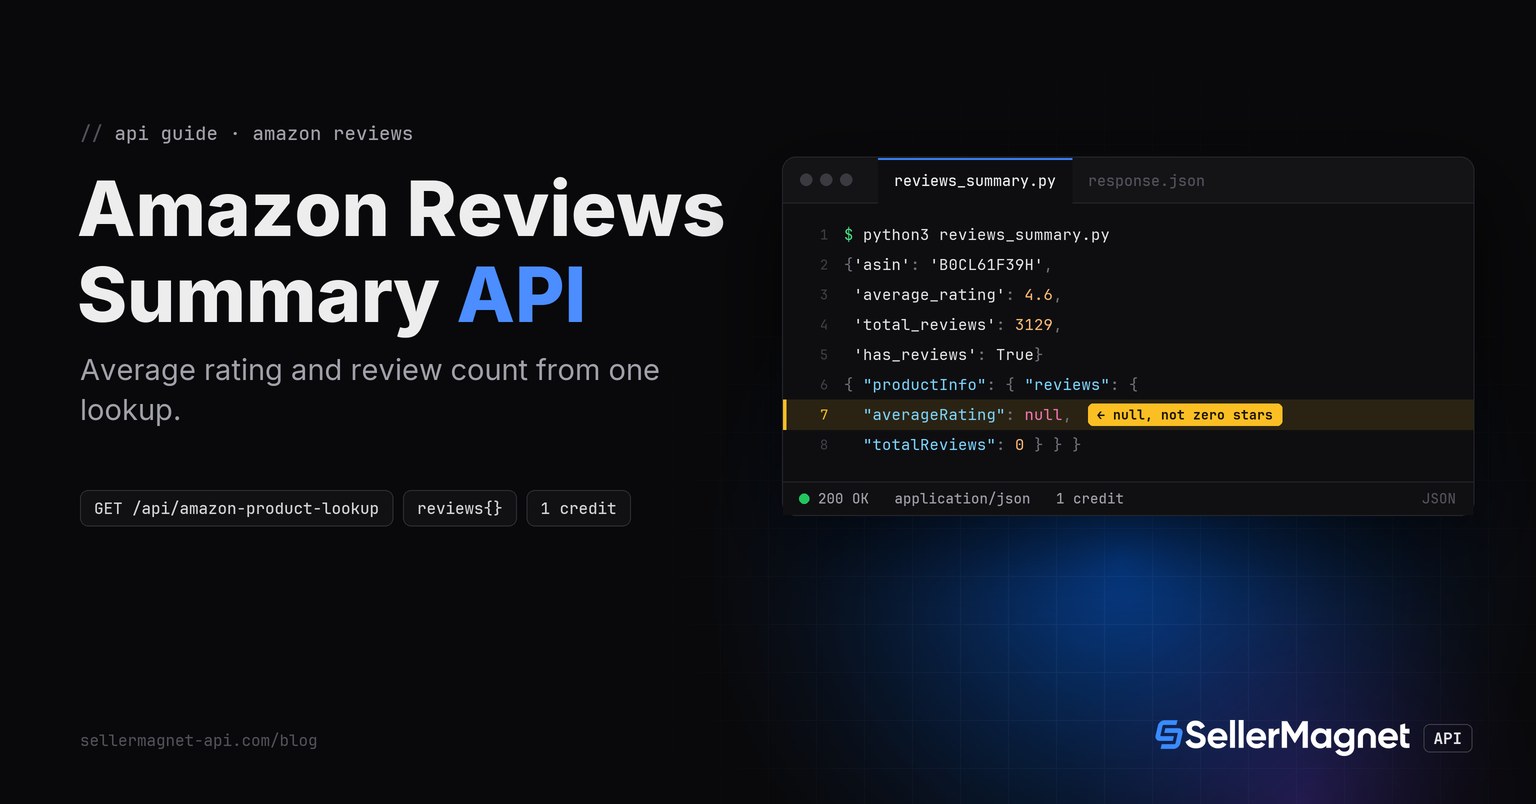The image size is (1536, 804).
Task: Click the 'B0CL61F39H' ASIN value
Action: 986,265
